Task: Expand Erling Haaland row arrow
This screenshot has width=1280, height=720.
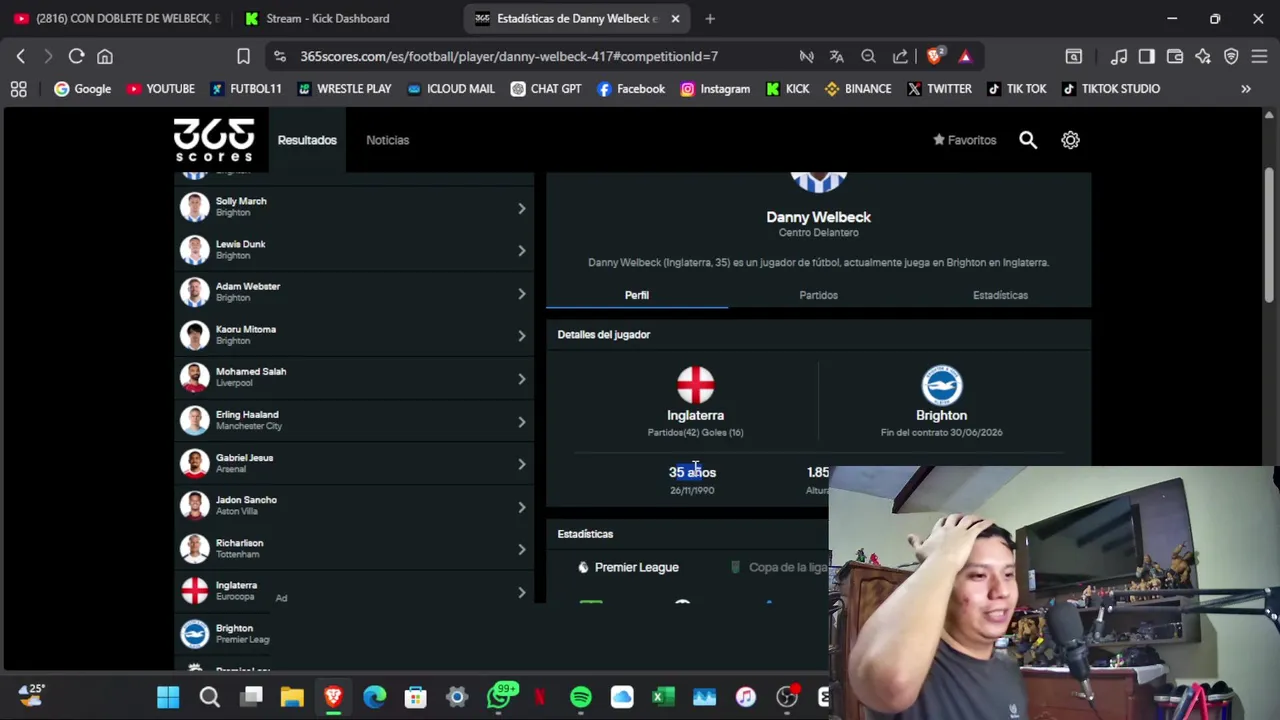Action: [x=521, y=421]
